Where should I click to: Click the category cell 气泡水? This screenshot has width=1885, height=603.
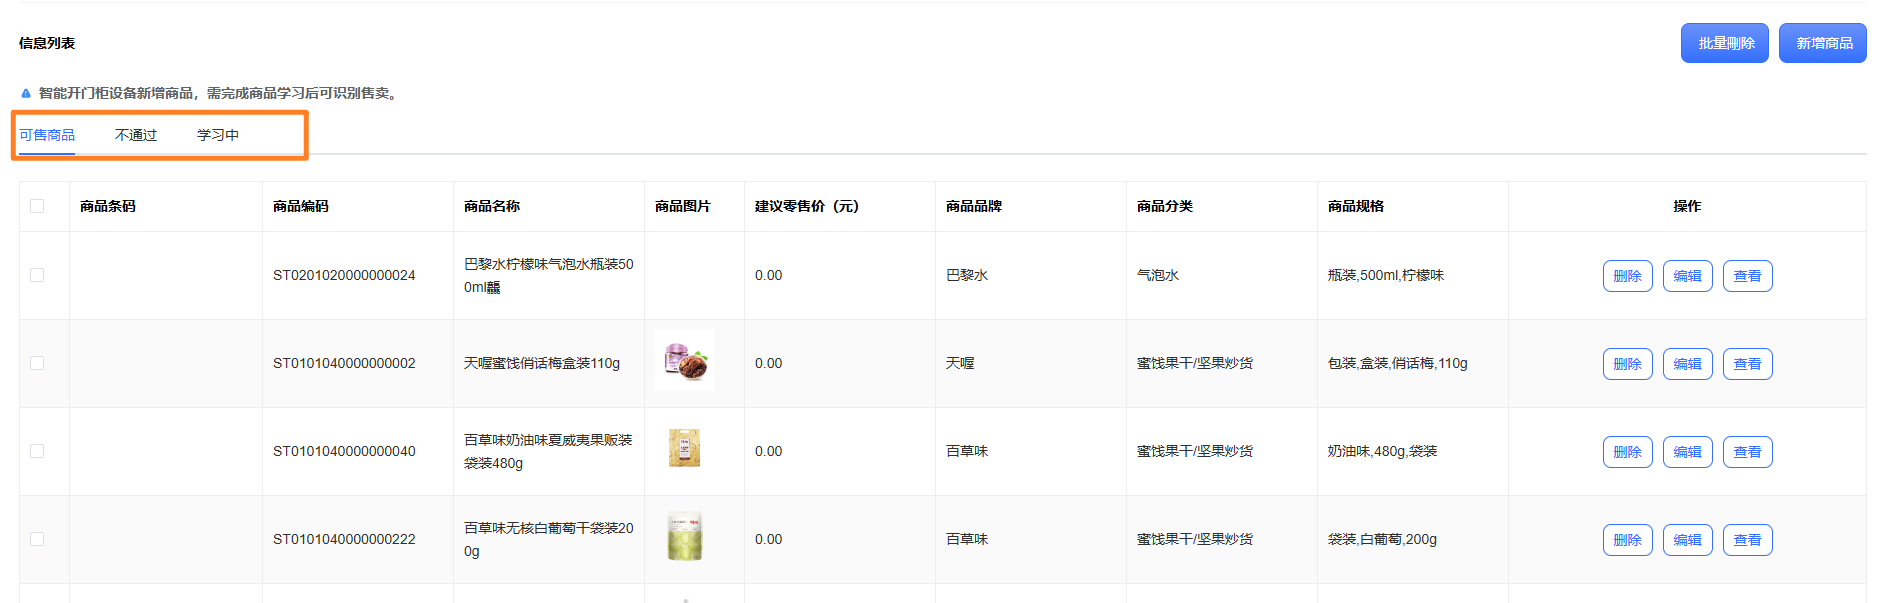[1158, 275]
